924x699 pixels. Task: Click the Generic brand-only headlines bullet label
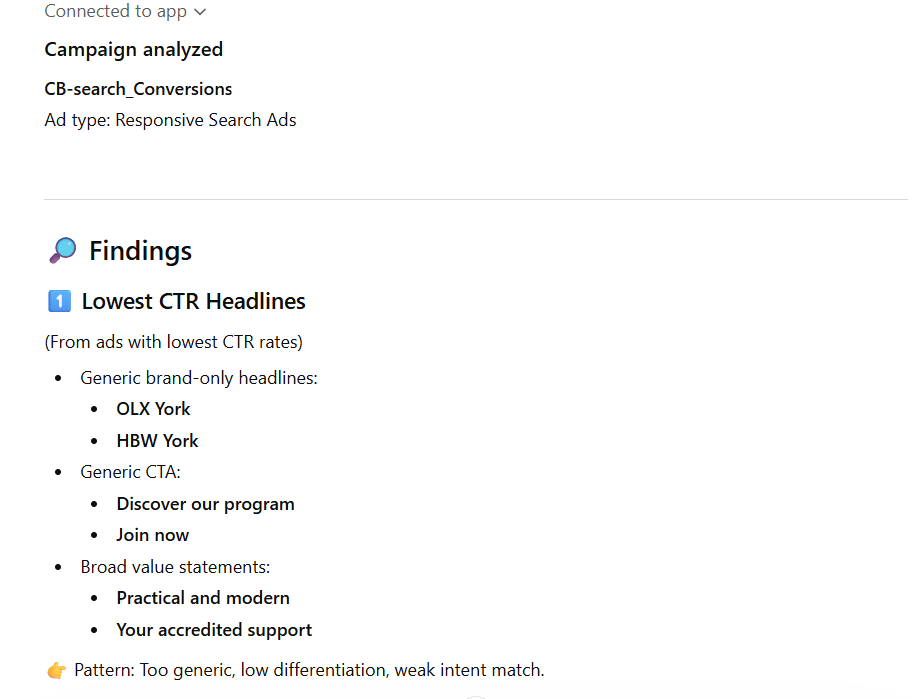(198, 377)
